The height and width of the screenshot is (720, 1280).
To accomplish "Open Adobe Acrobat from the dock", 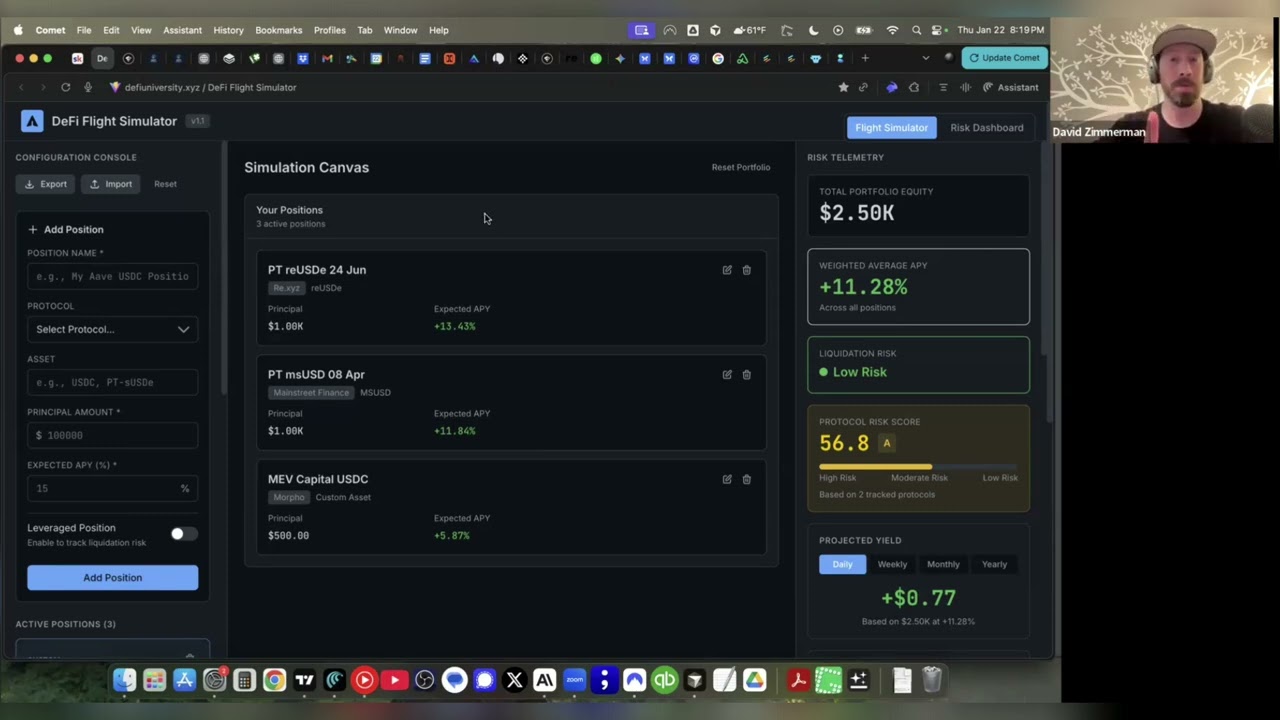I will click(798, 681).
